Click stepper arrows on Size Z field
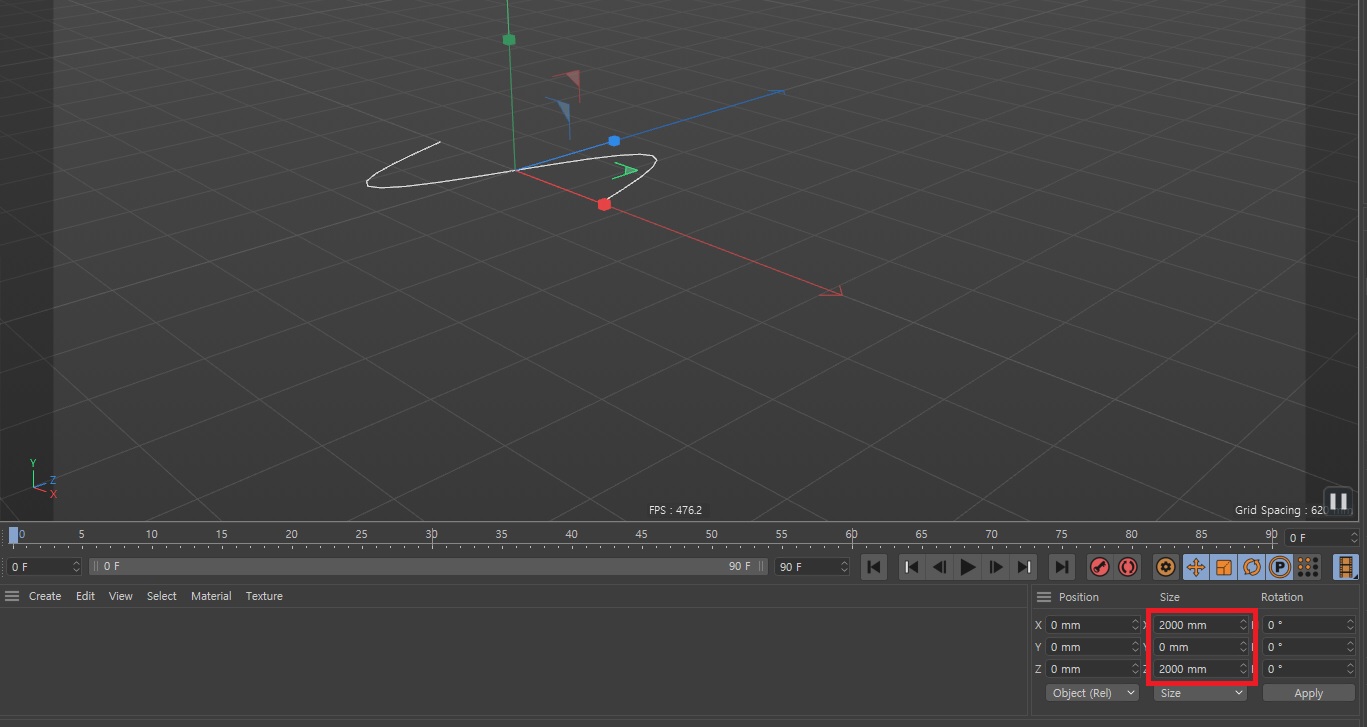 (1243, 669)
